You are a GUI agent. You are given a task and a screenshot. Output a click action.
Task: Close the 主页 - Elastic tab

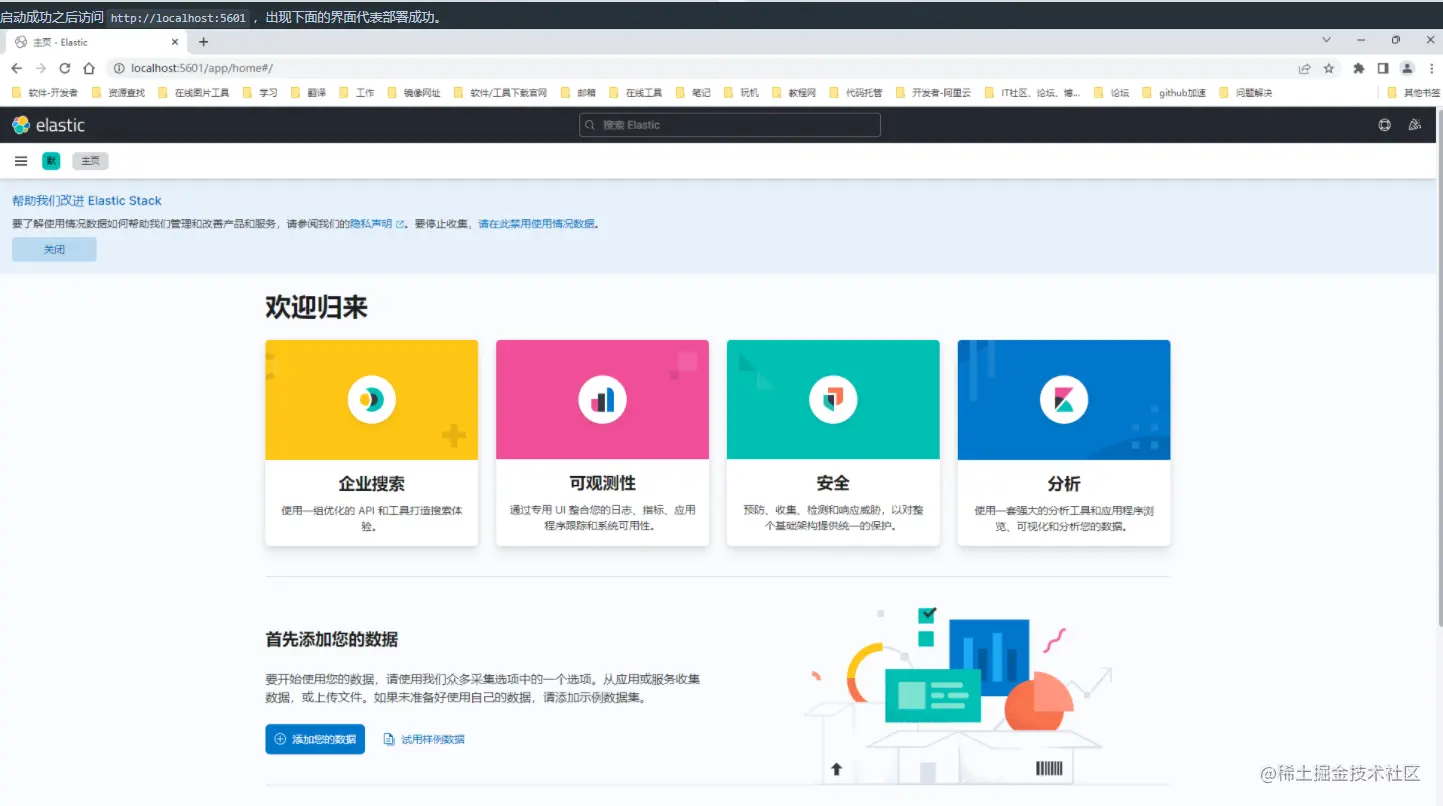coord(175,42)
